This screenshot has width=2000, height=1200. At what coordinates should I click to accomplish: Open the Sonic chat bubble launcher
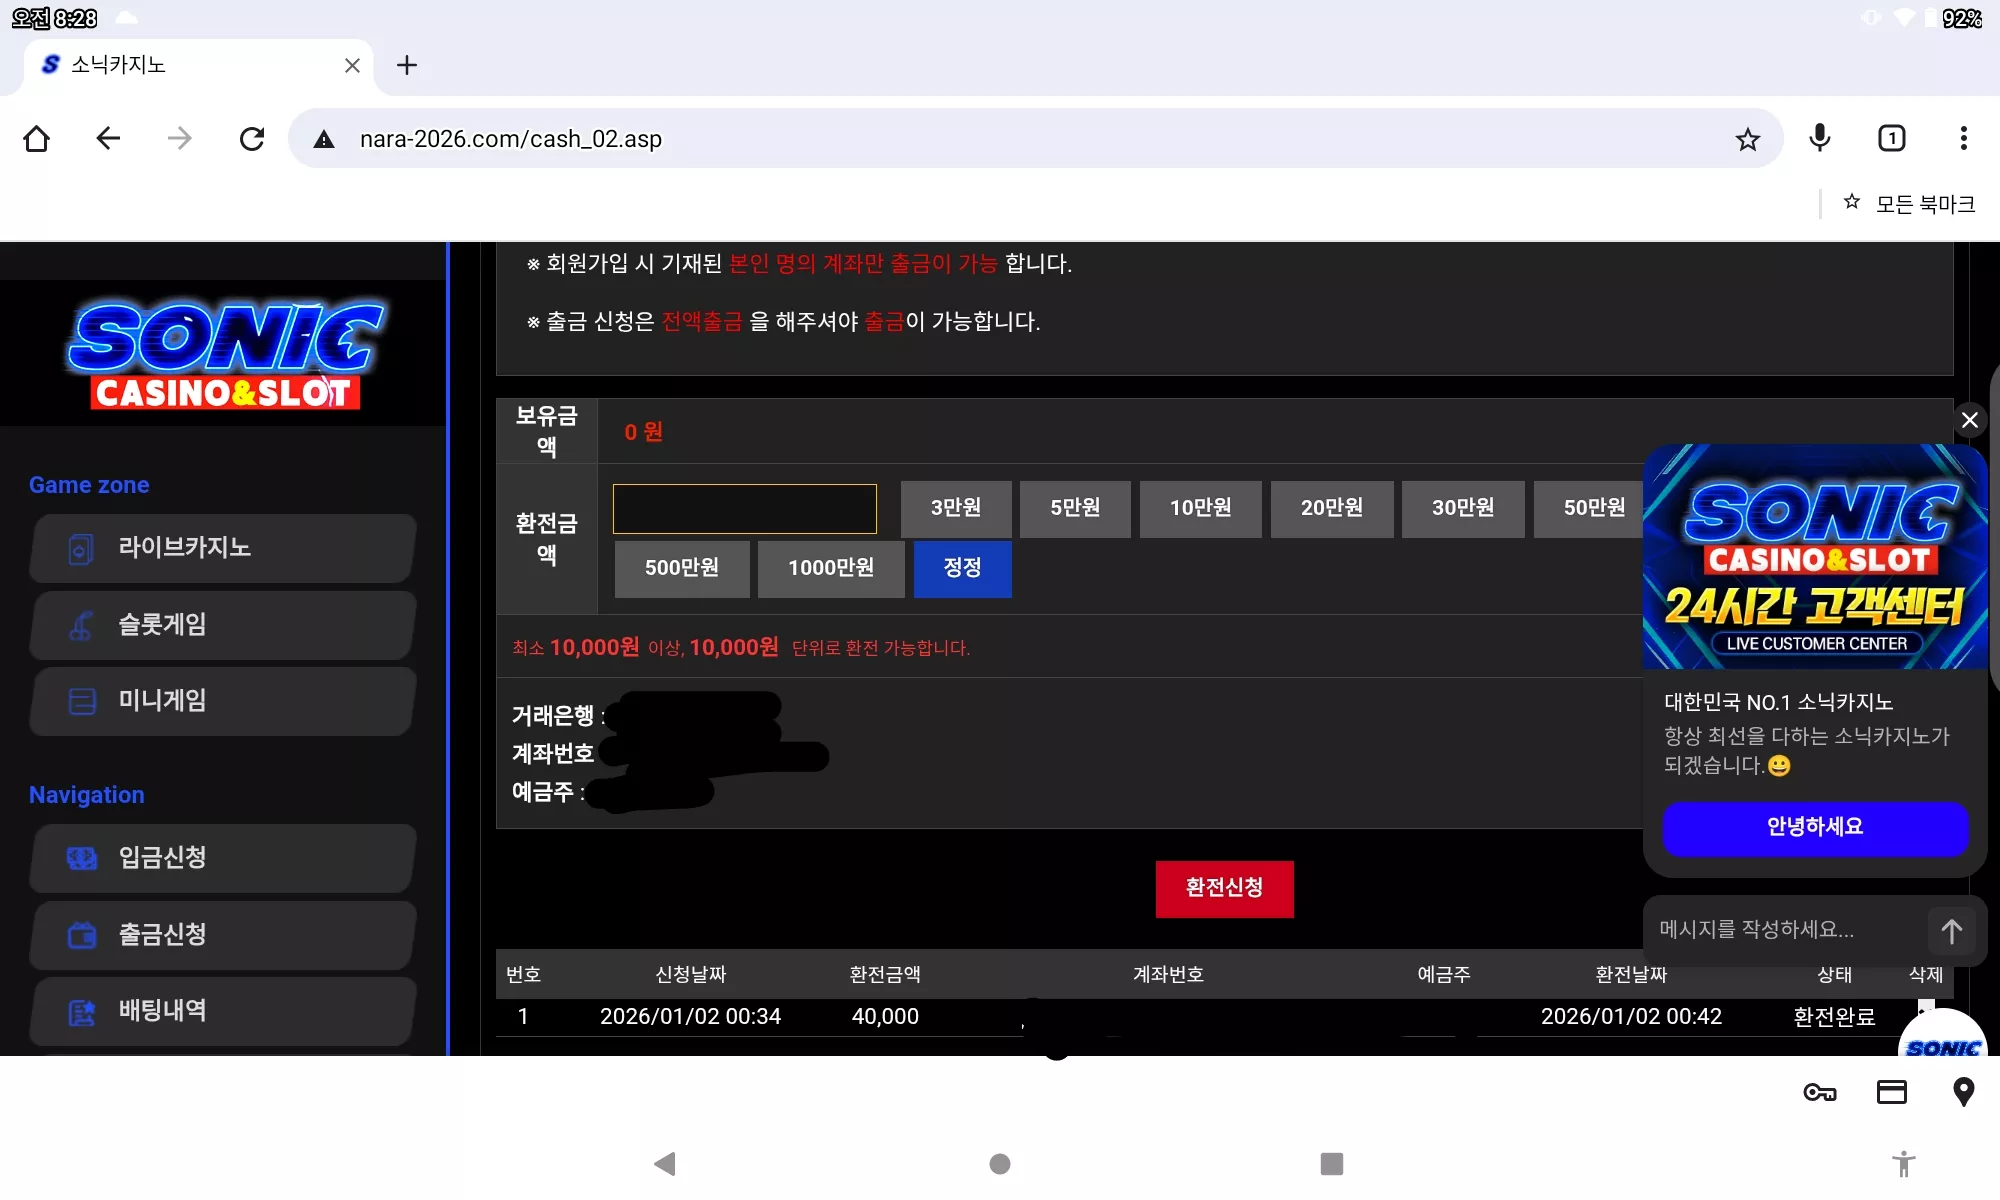coord(1942,1035)
